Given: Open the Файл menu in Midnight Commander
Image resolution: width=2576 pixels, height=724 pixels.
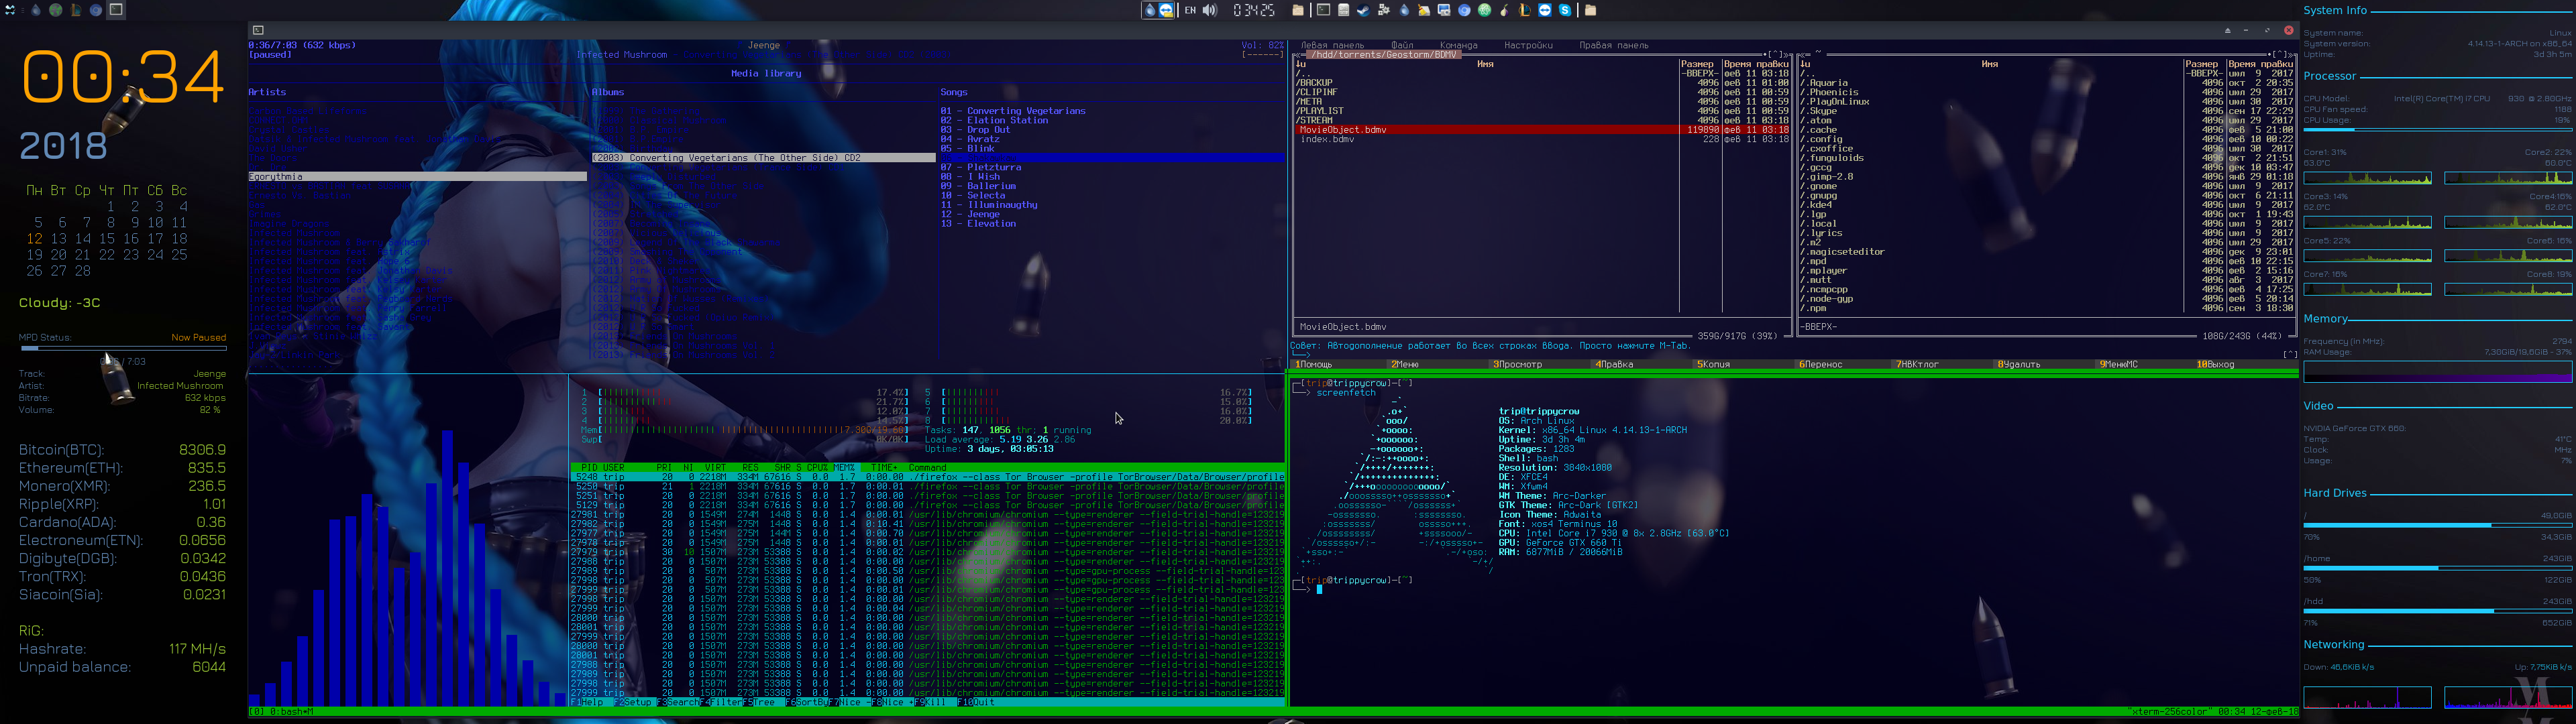Looking at the screenshot, I should click(x=1403, y=45).
